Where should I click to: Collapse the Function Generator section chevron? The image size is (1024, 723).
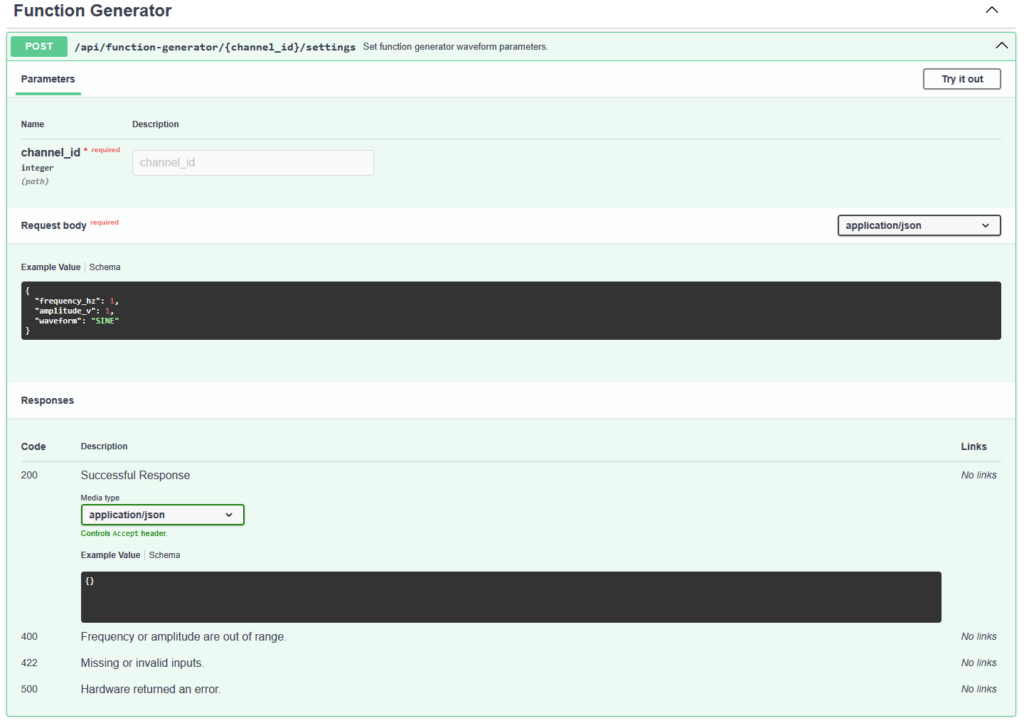[991, 11]
